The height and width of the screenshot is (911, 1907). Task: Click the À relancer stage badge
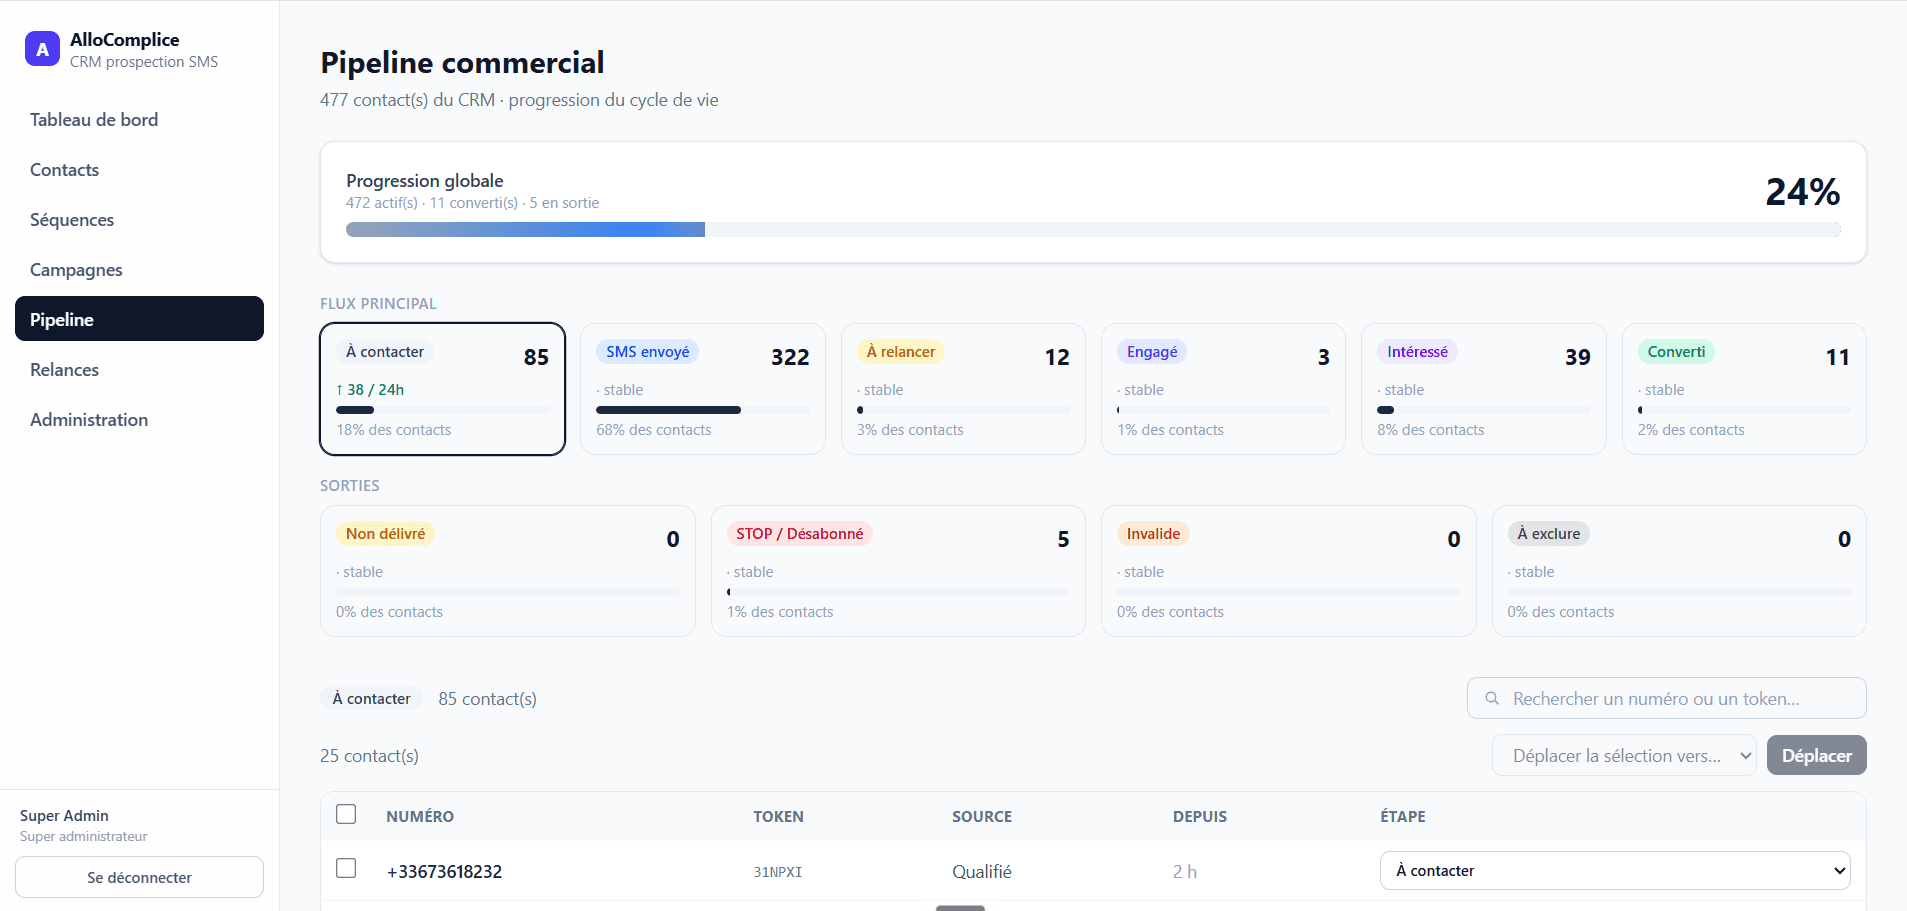coord(900,352)
